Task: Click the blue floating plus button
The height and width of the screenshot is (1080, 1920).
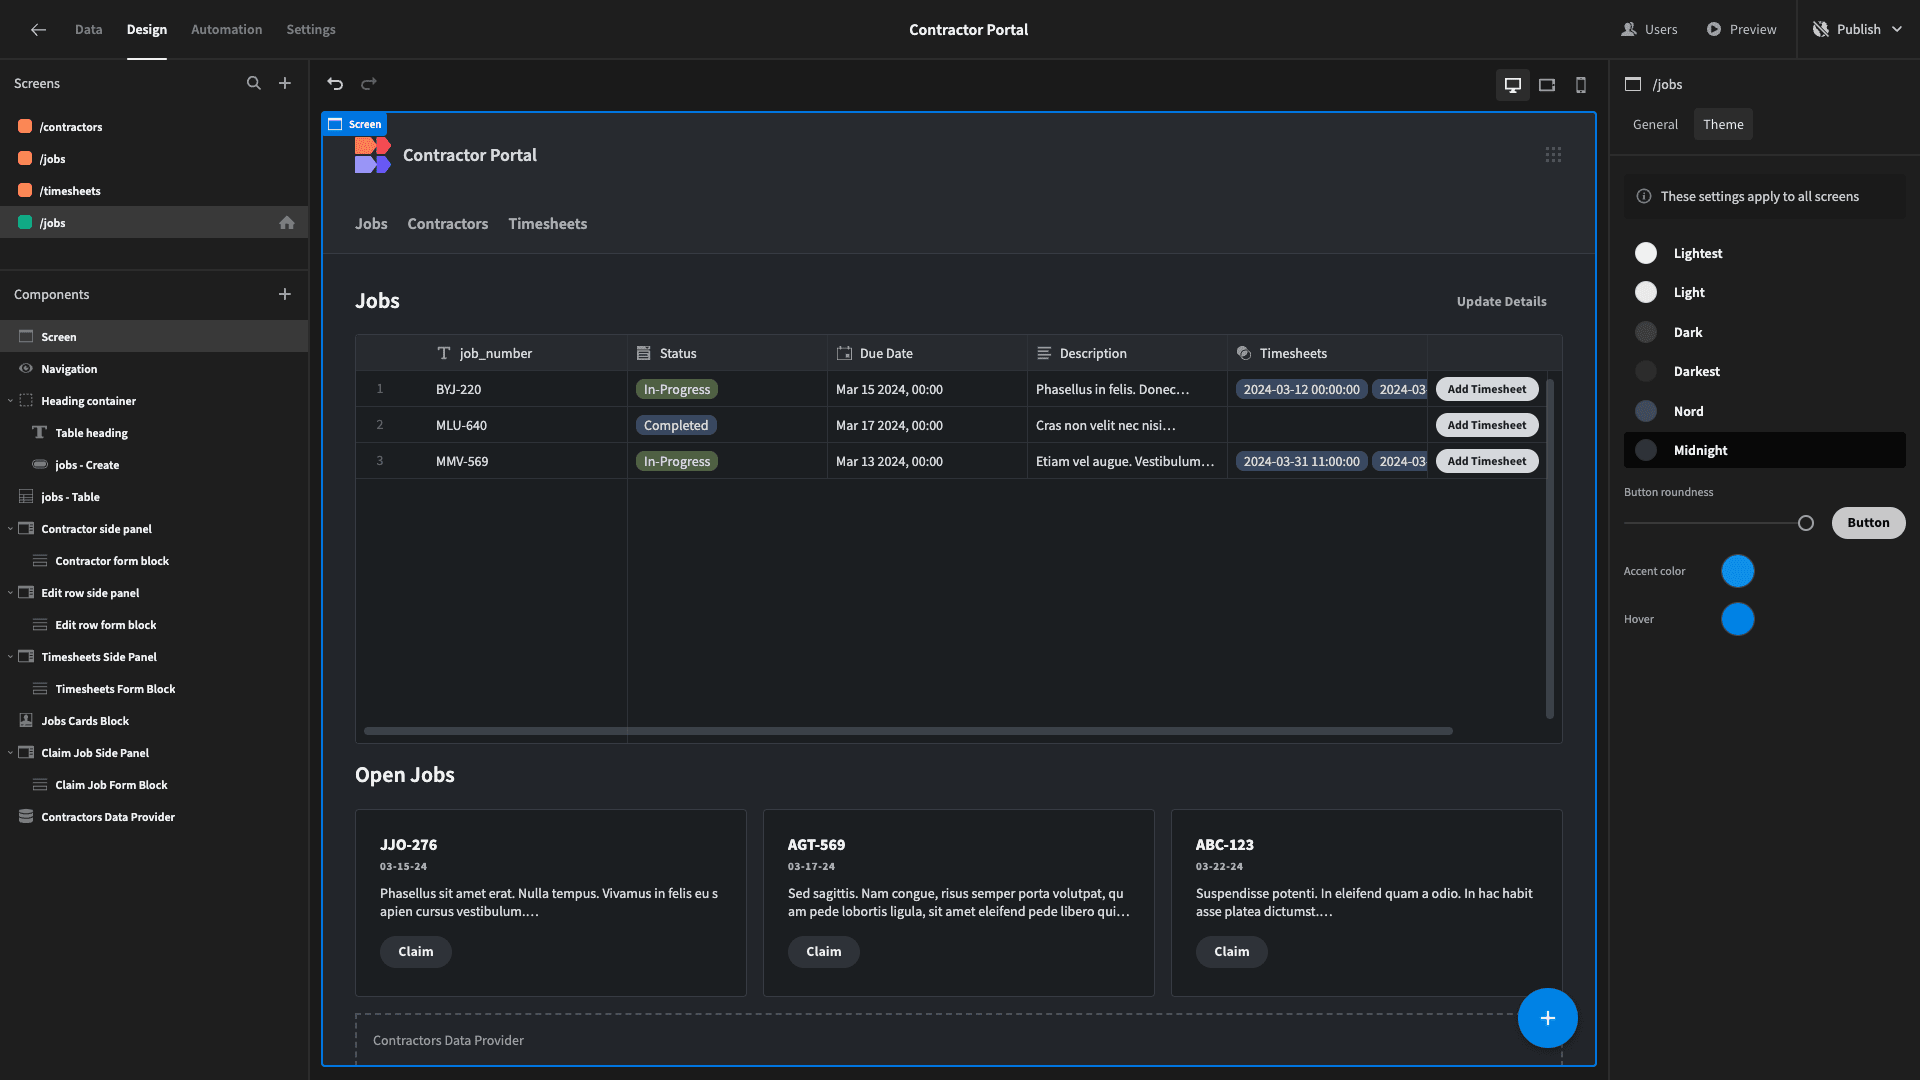Action: [x=1547, y=1018]
